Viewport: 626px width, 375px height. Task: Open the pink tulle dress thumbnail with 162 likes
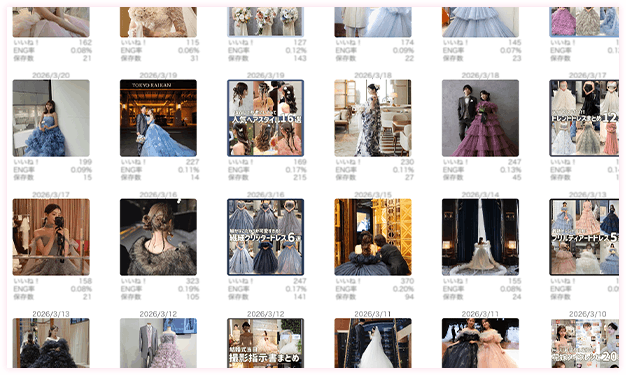(51, 22)
